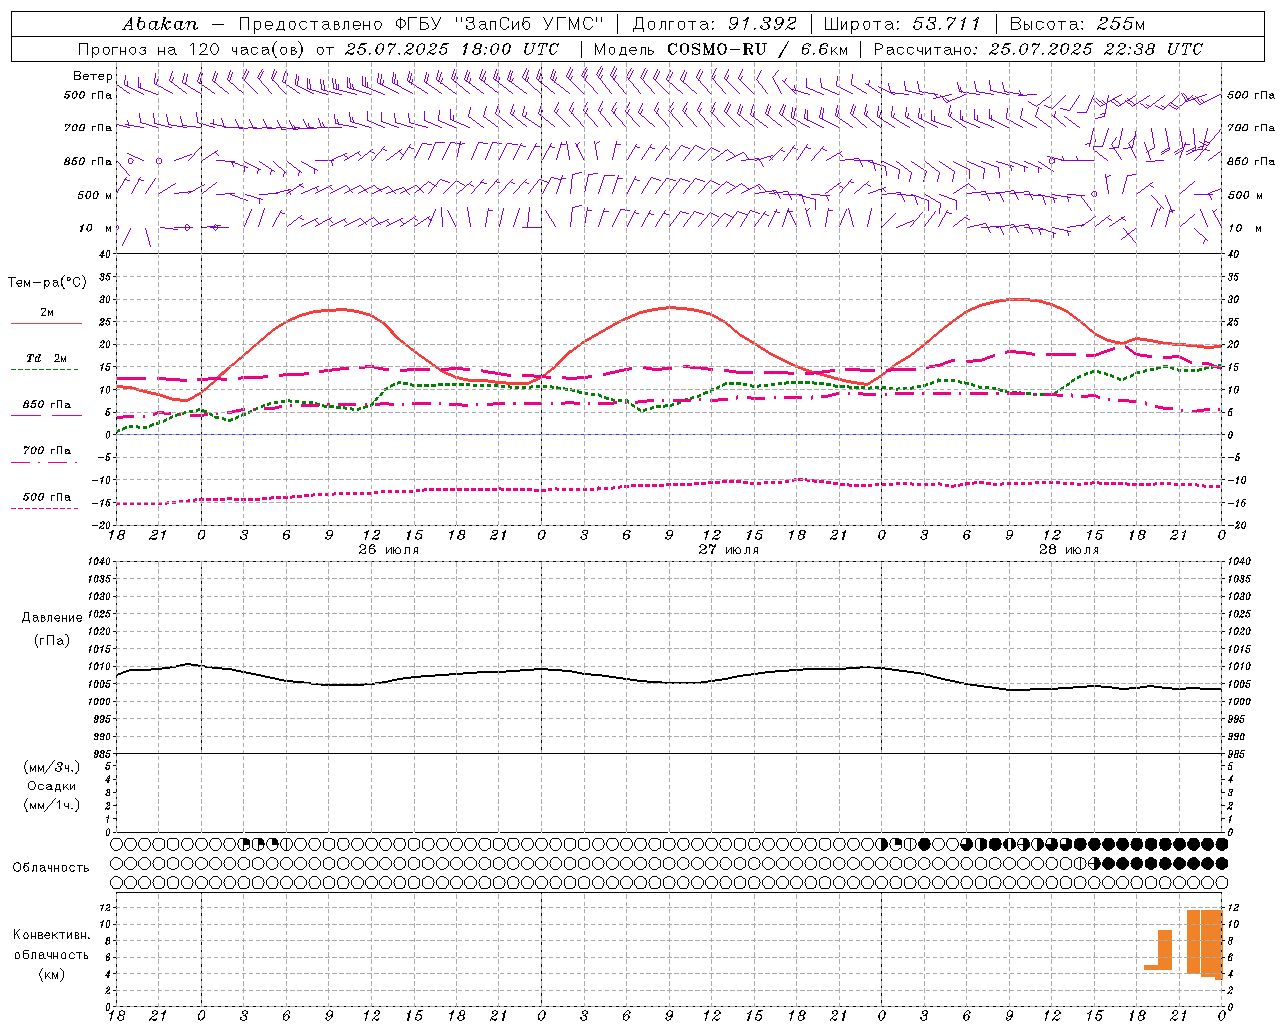Click the '10 м' wind level label on left
The height and width of the screenshot is (1024, 1280).
point(96,228)
